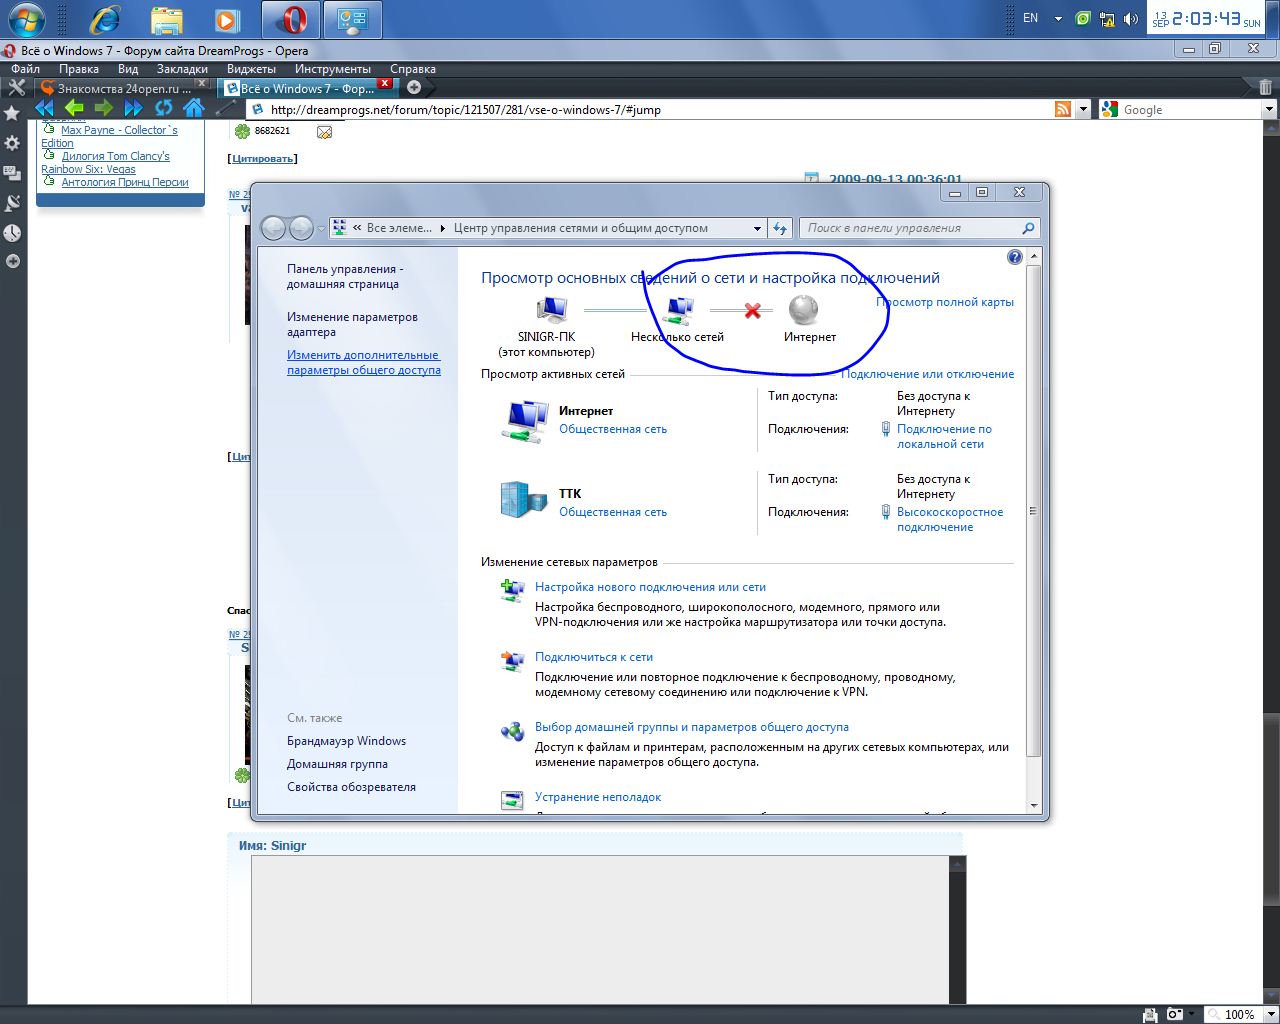Click Изменить дополнительные параметры общего доступа

tap(364, 362)
